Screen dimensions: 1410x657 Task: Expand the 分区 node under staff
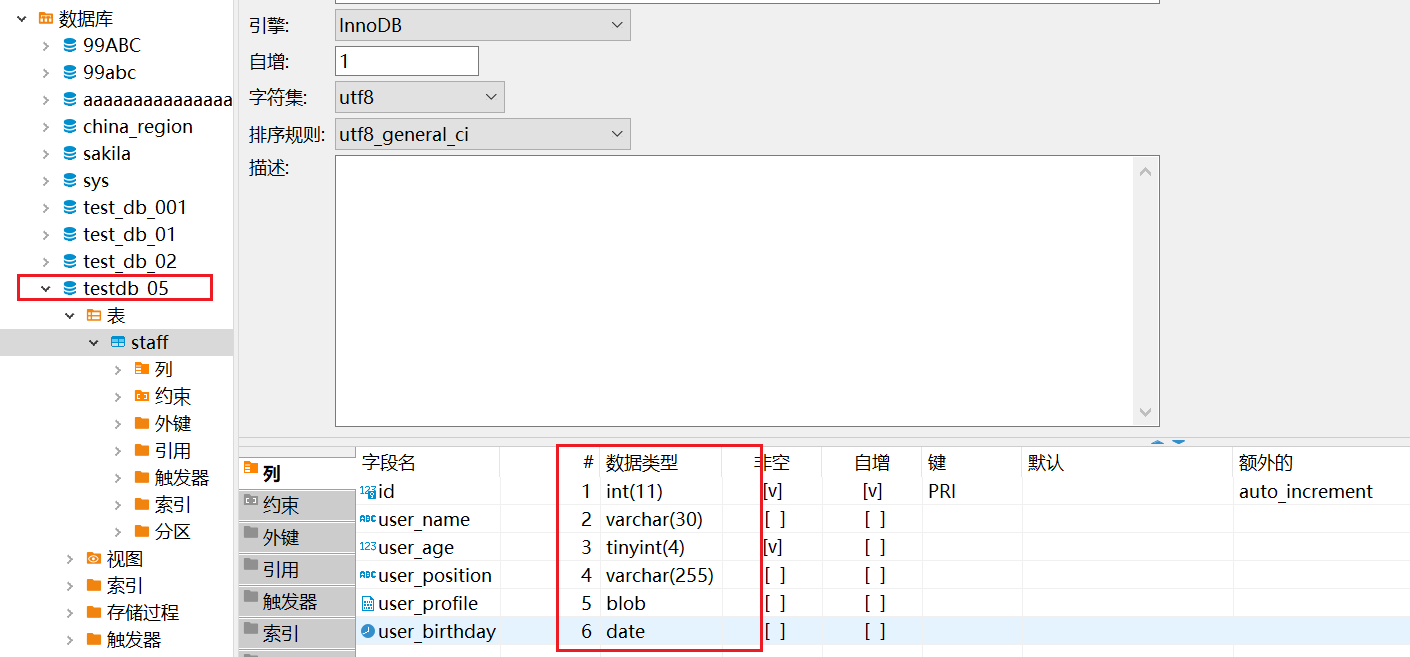118,531
